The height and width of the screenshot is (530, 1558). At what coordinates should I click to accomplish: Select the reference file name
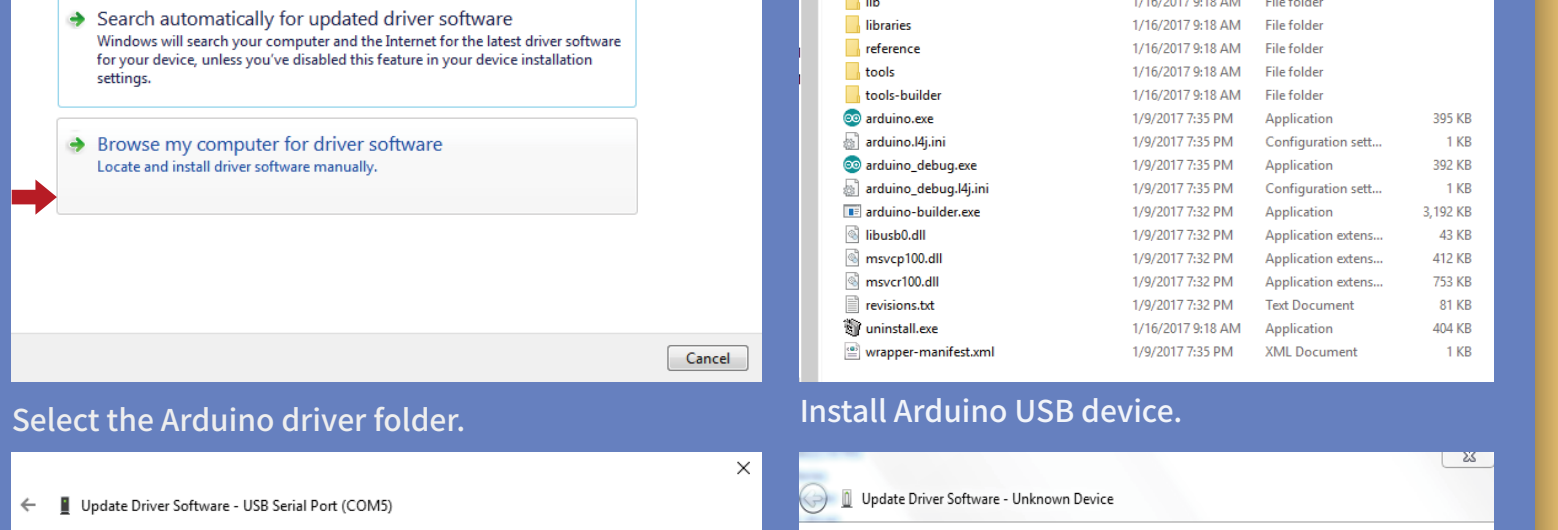click(x=892, y=48)
